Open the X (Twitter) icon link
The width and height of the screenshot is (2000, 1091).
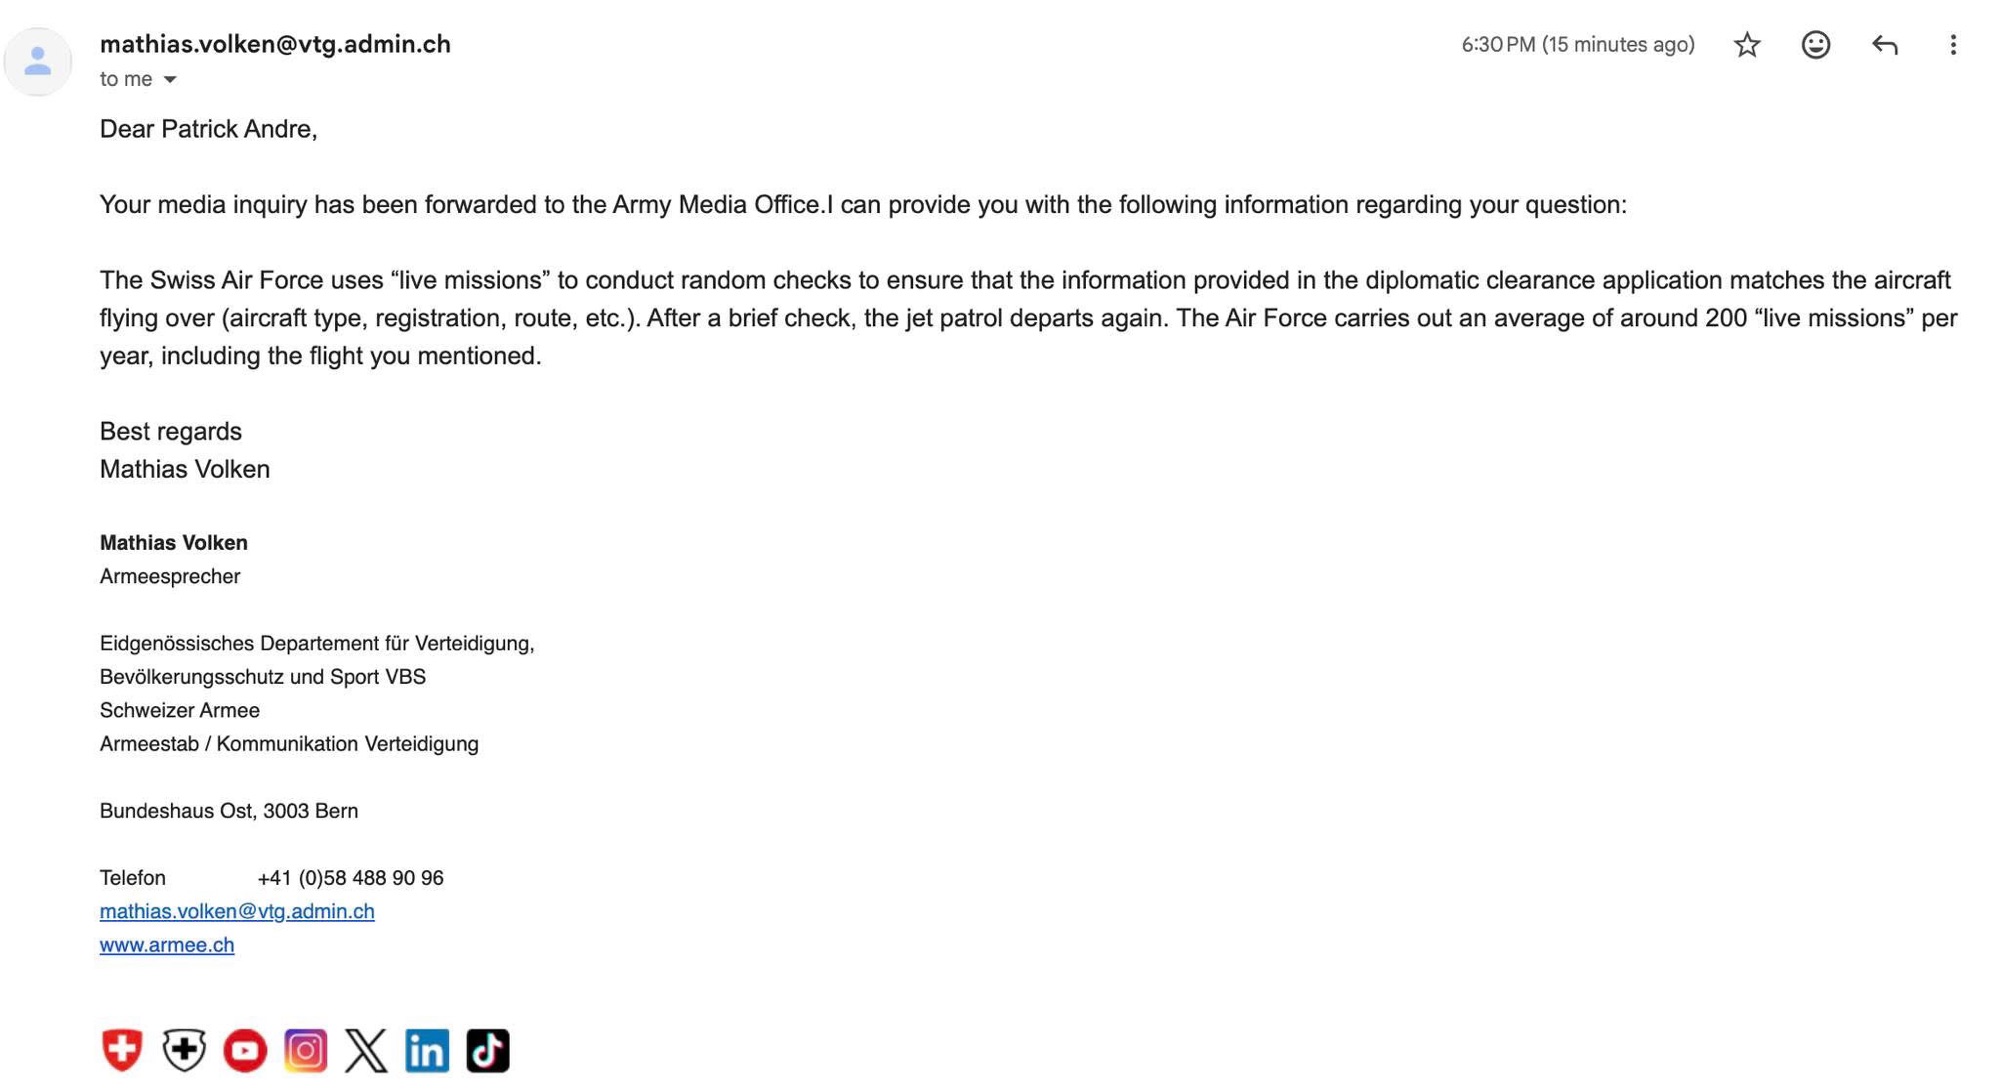click(x=366, y=1050)
